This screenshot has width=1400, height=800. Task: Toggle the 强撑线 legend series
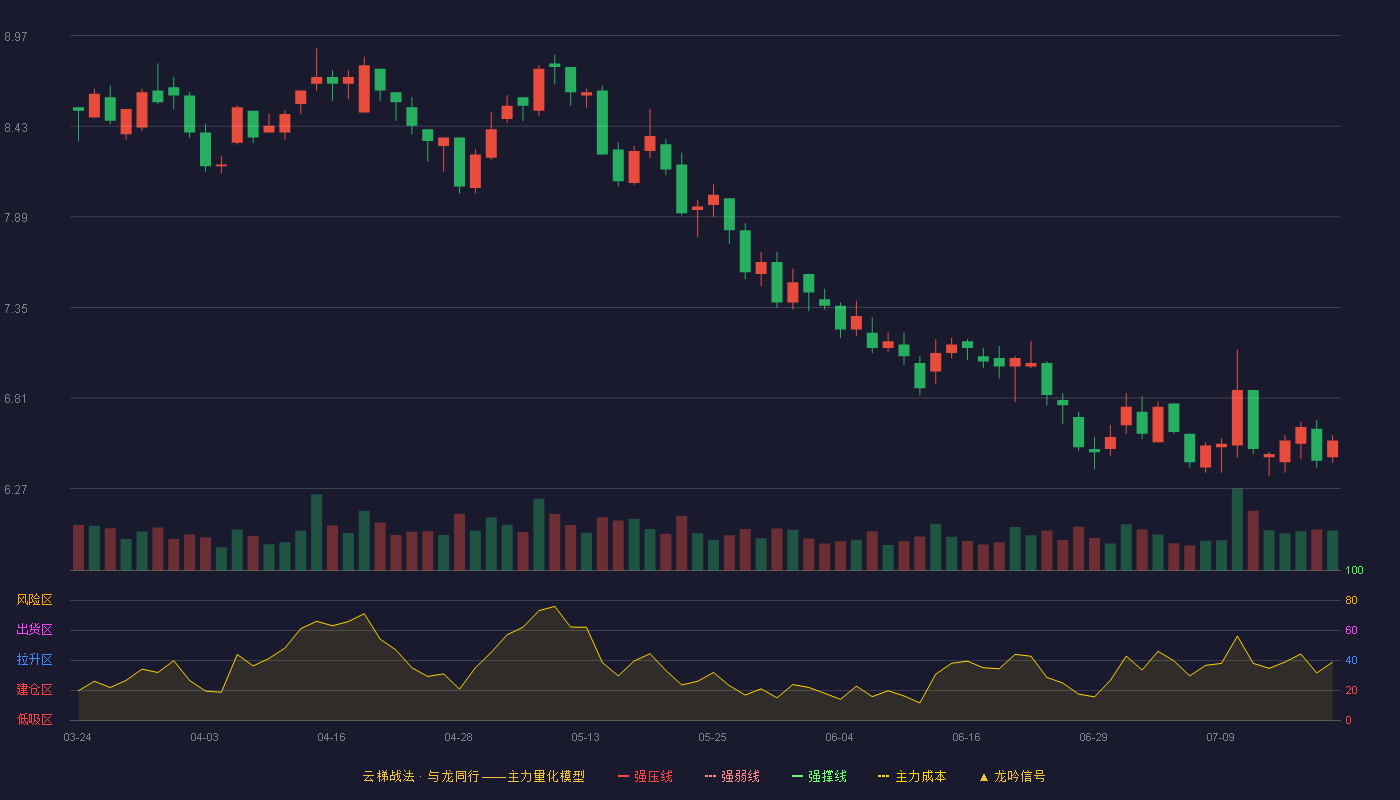819,776
